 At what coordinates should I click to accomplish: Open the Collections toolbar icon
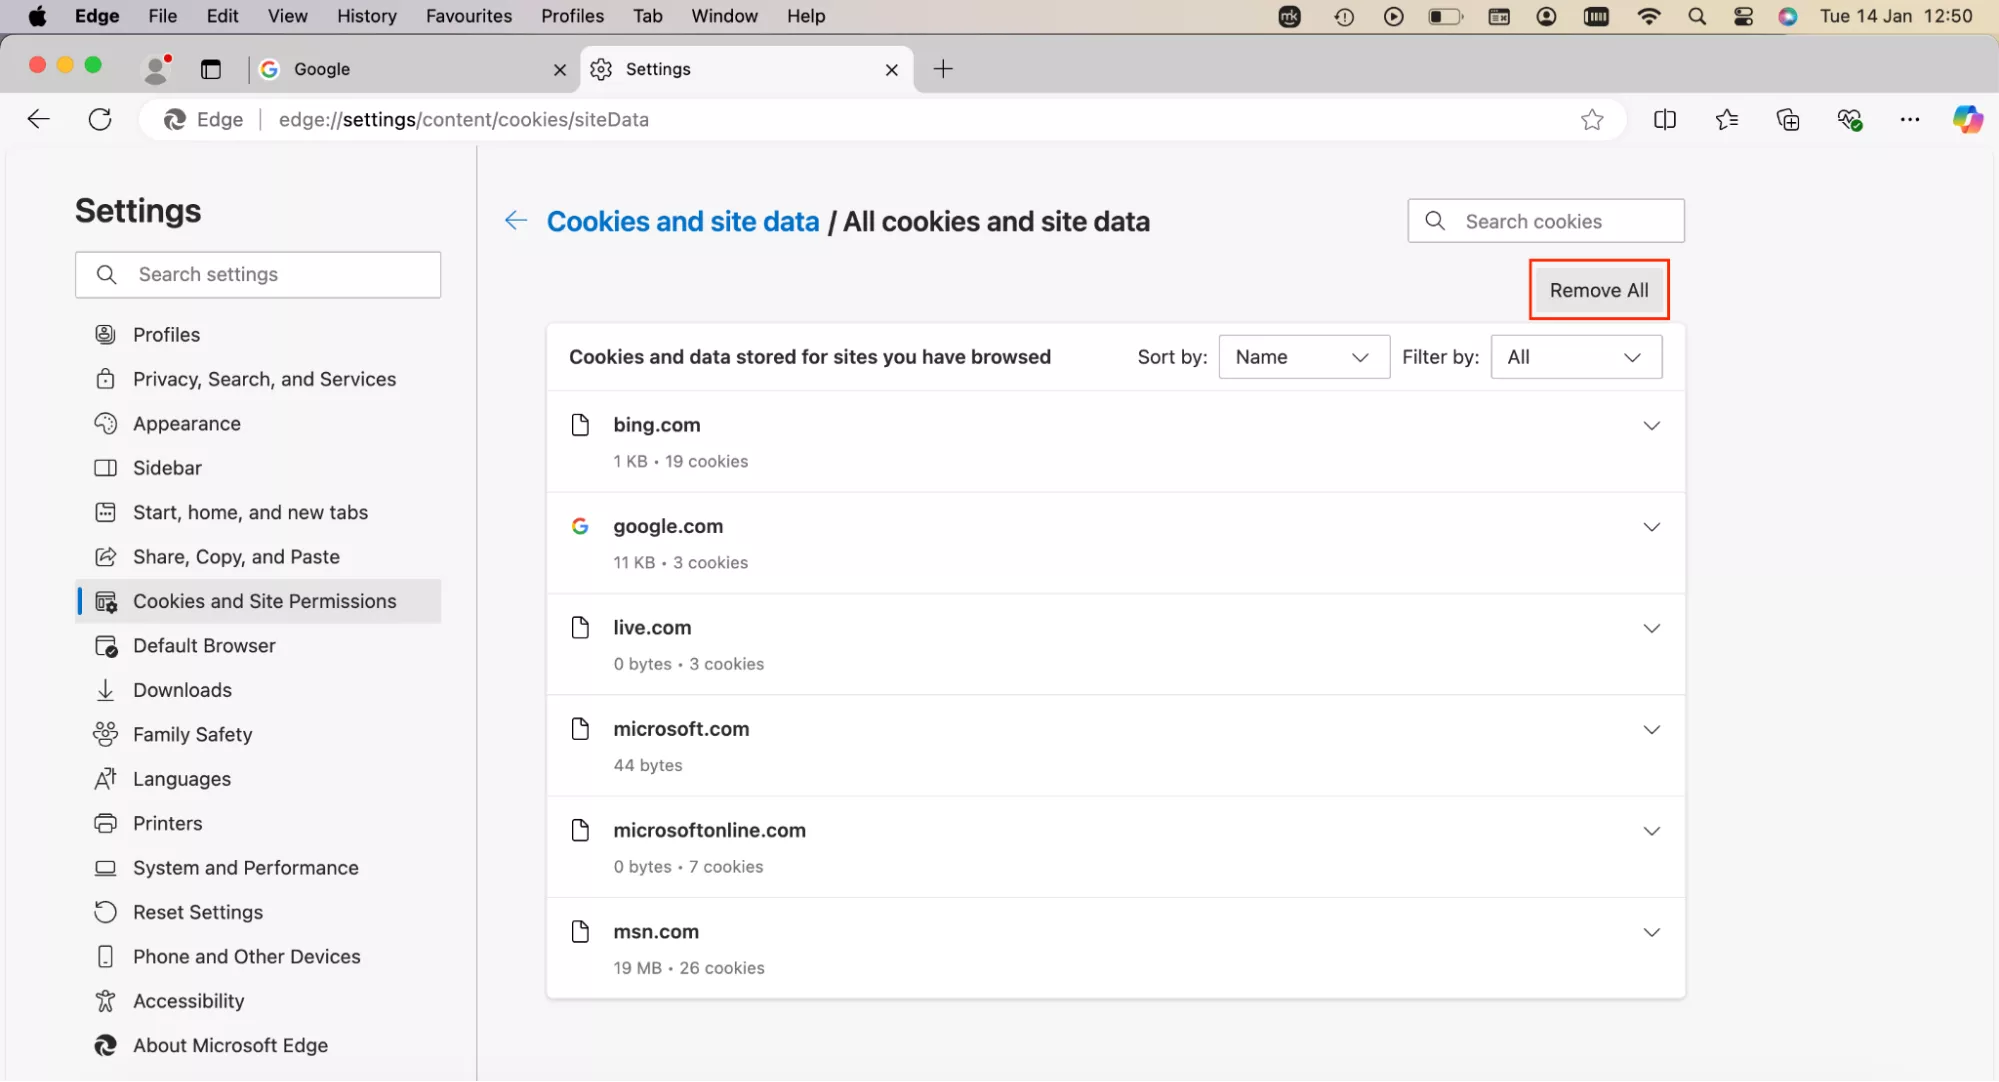pos(1788,120)
